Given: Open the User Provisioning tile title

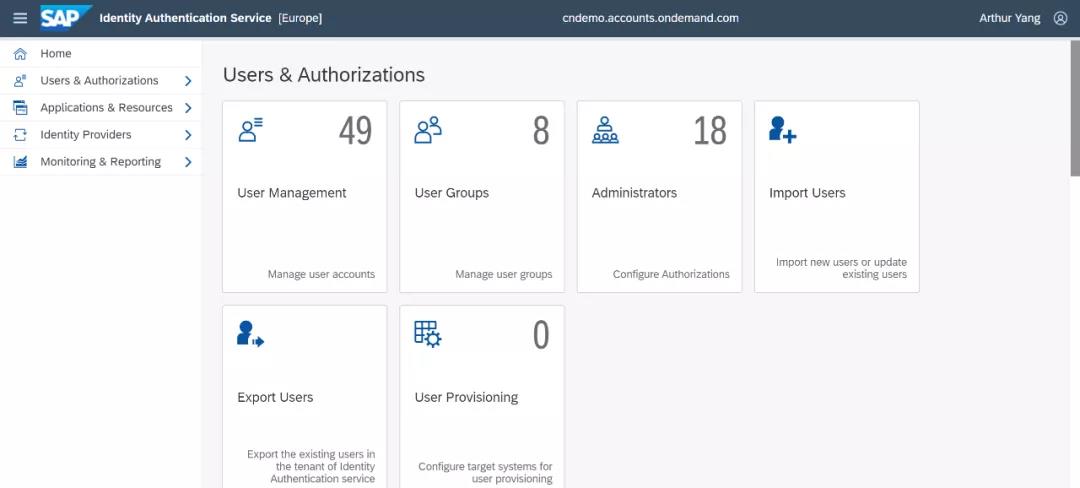Looking at the screenshot, I should point(466,397).
